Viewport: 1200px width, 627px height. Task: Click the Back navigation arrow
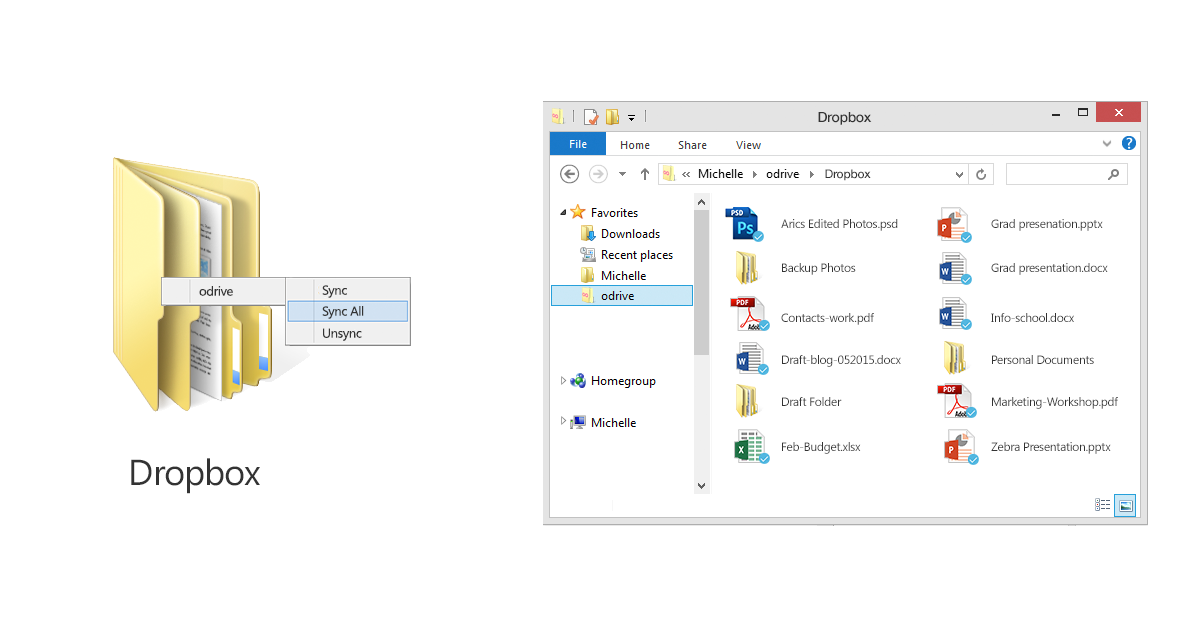(570, 174)
